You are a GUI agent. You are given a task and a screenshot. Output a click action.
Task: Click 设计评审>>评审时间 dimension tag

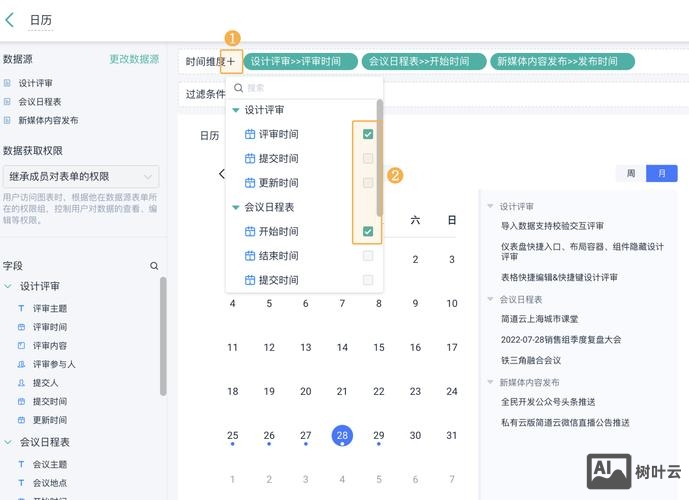301,62
